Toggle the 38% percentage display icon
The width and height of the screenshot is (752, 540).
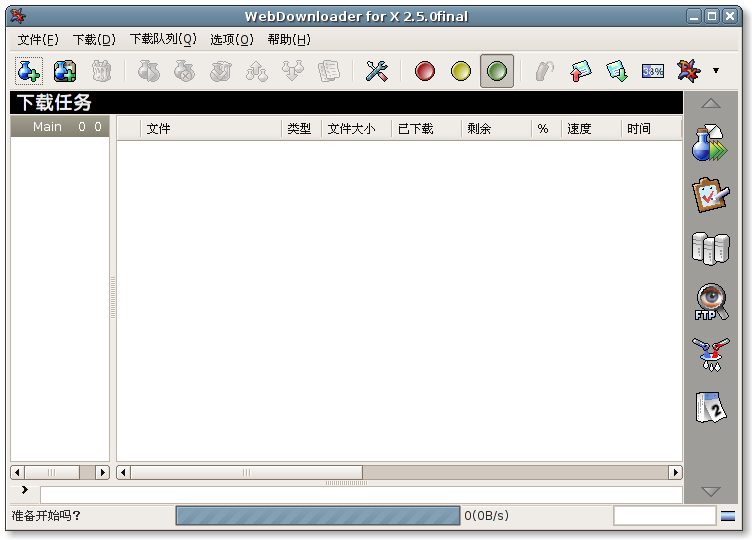click(653, 71)
